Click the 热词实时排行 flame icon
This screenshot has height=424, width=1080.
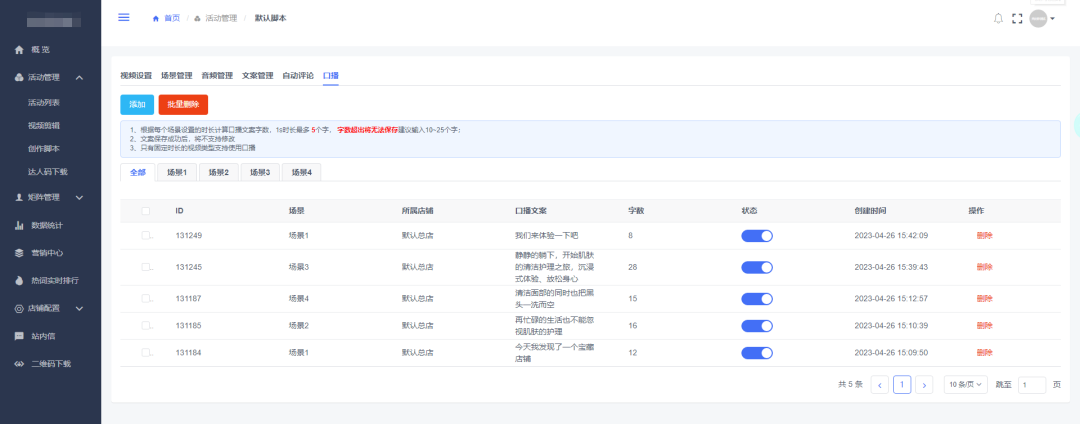(19, 281)
